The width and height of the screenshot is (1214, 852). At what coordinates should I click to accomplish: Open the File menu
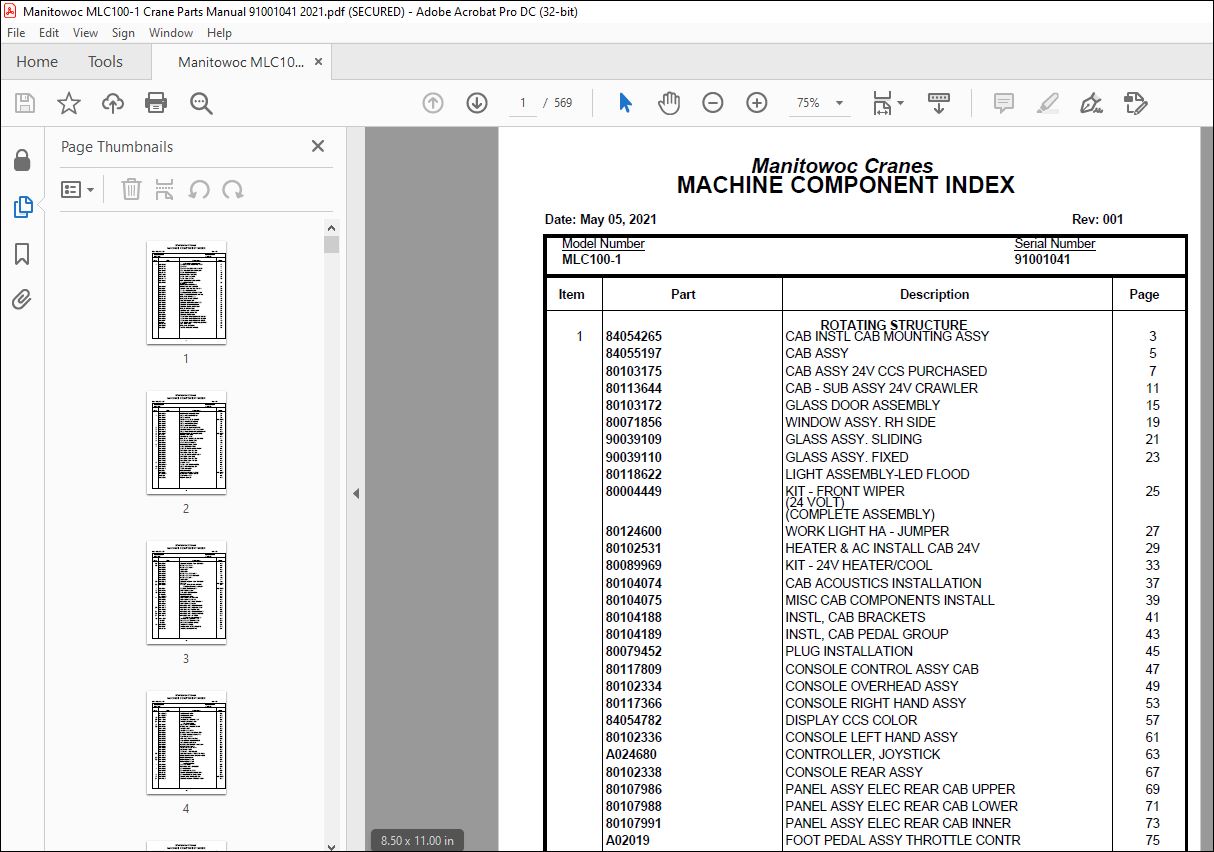coord(16,33)
